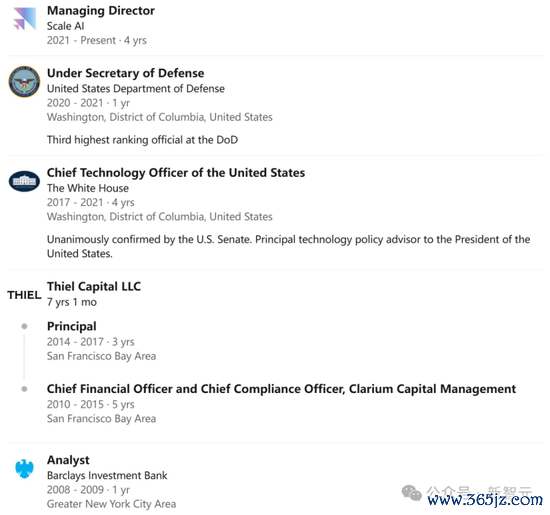Click the Chief Financial Officer timeline bullet
Screen dimensions: 550x515
24,389
